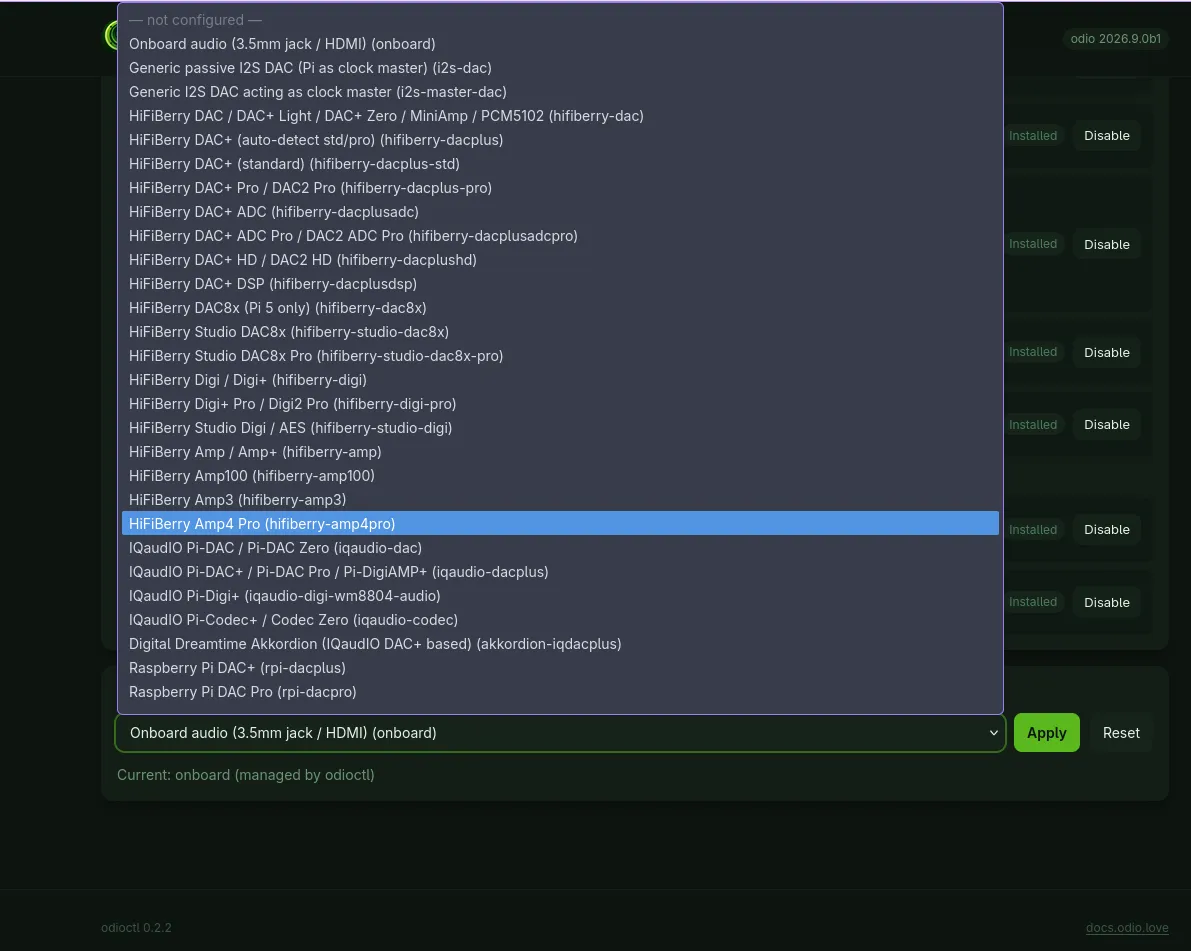Select HiFiBerry DAC+ DSP option
The height and width of the screenshot is (951, 1191).
560,284
